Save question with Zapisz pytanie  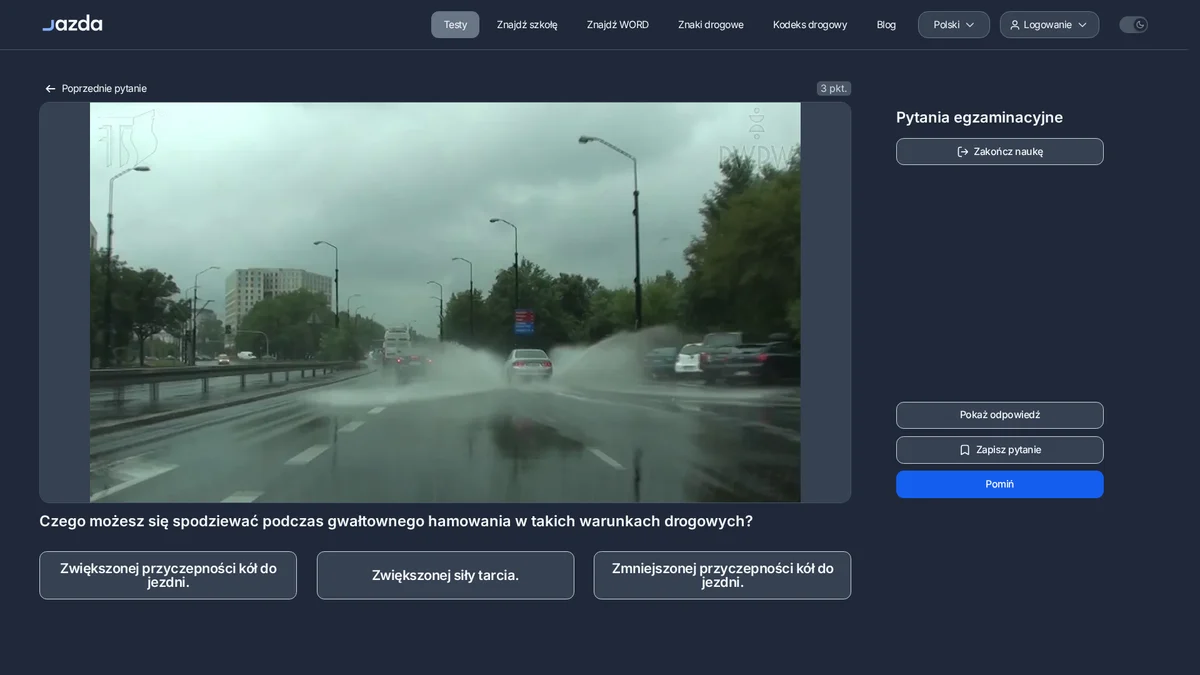click(1000, 450)
